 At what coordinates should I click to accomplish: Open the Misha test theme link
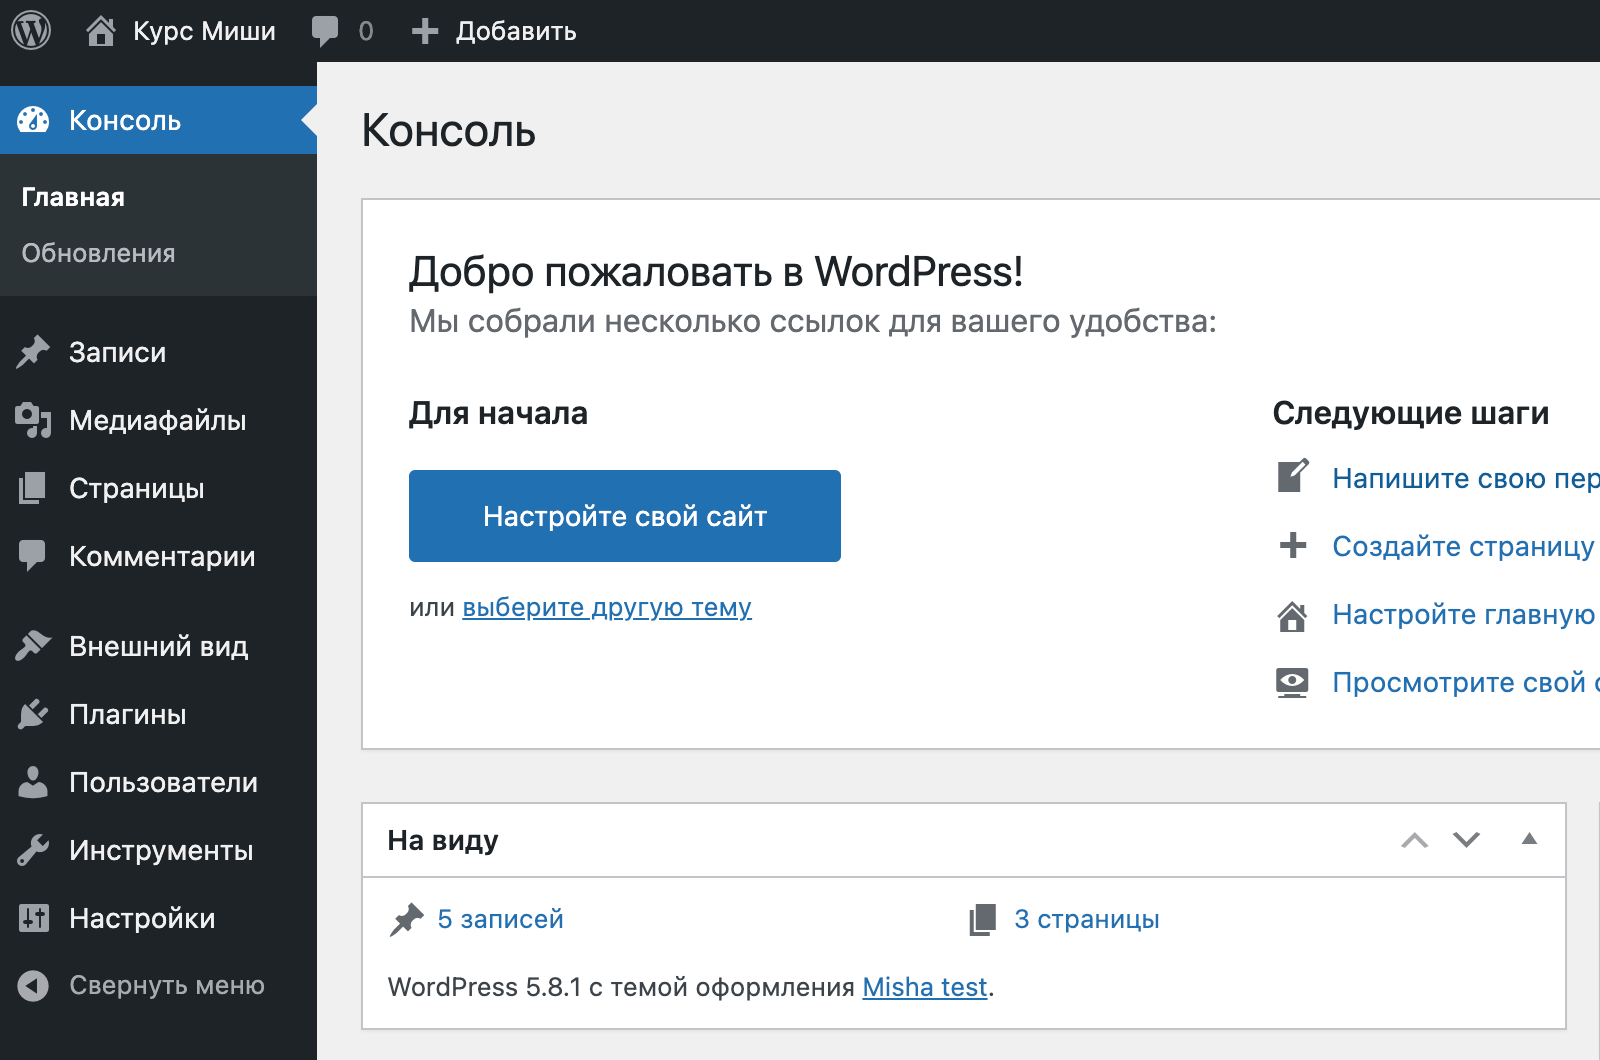pos(925,987)
